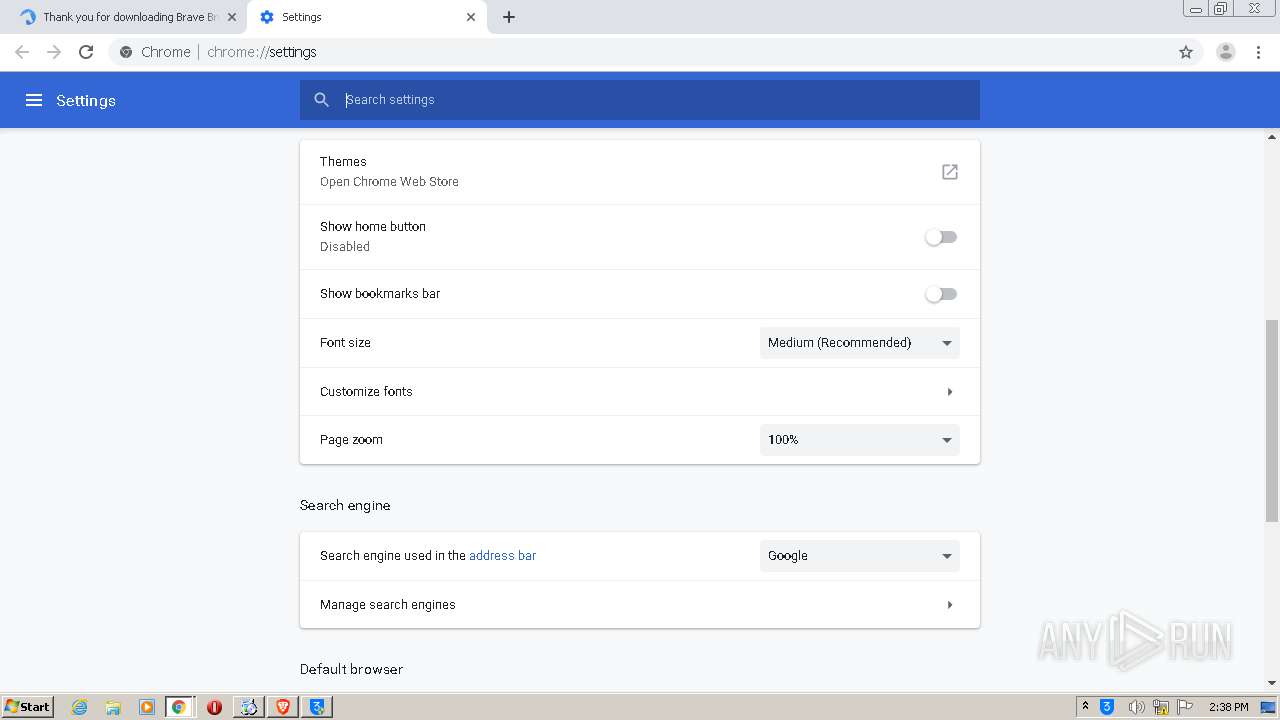1280x720 pixels.
Task: Click the Open Chrome Web Store text
Action: point(389,182)
